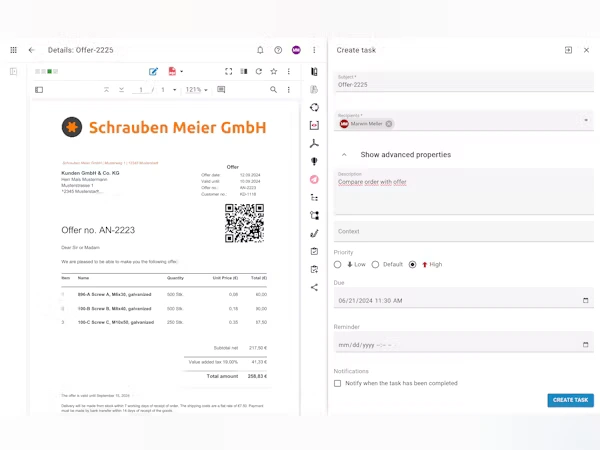Open the structure tree icon in sidebar

[314, 197]
